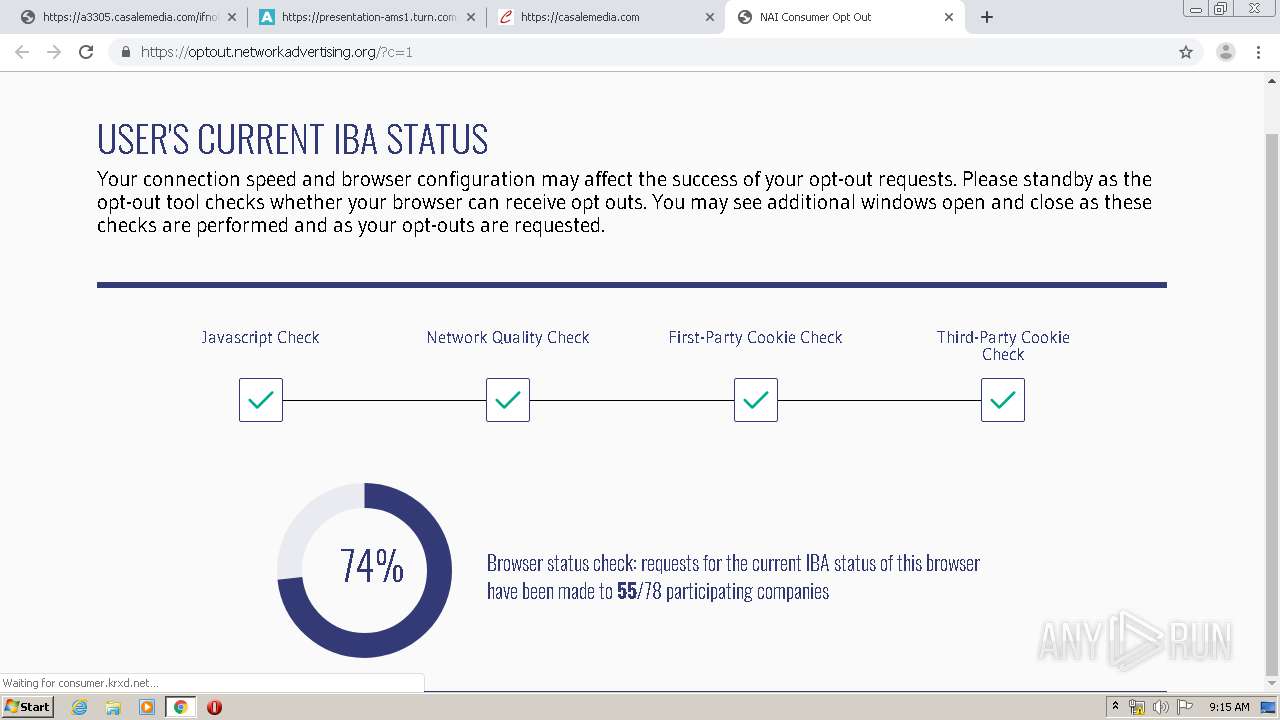1280x720 pixels.
Task: Click the "Waiting for consumer.krxd.net..." status text
Action: tap(80, 683)
